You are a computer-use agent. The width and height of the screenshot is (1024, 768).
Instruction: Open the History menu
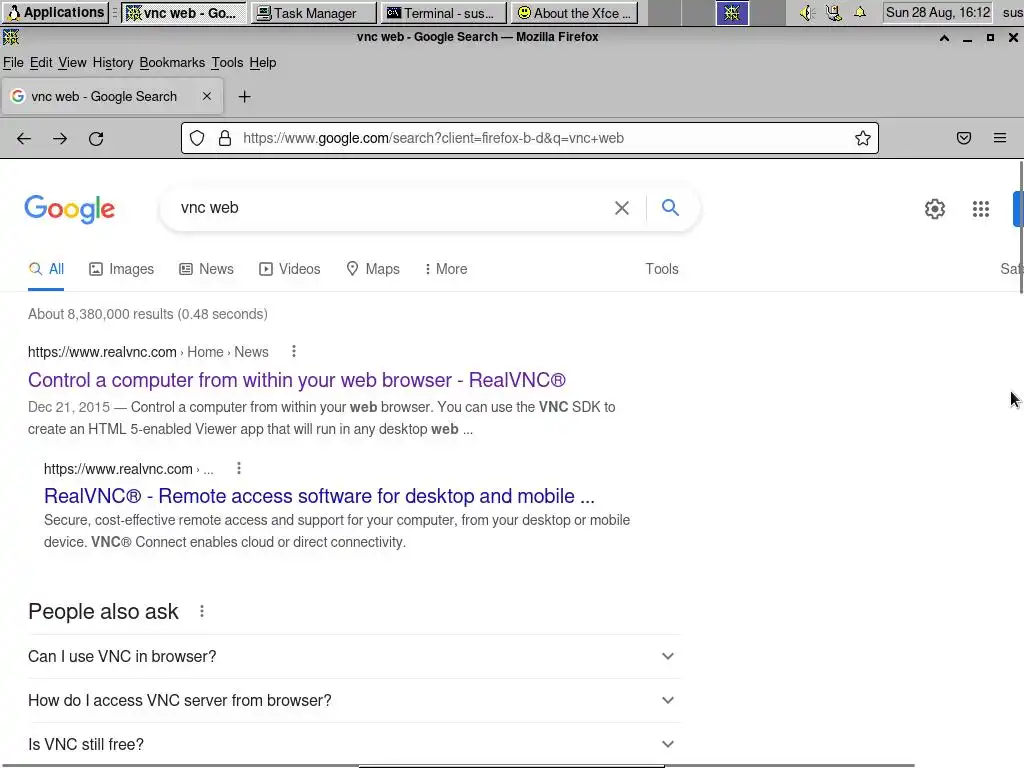point(112,63)
